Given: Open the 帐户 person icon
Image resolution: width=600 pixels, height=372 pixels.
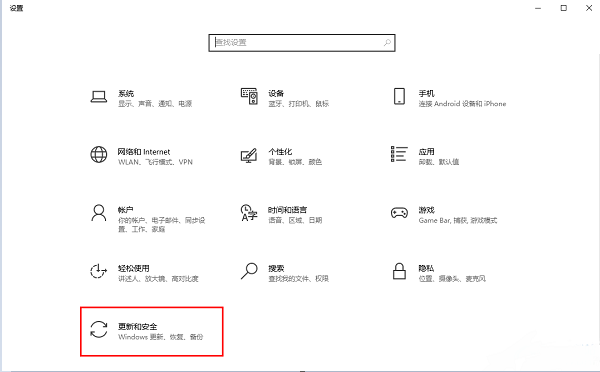Looking at the screenshot, I should click(x=99, y=213).
